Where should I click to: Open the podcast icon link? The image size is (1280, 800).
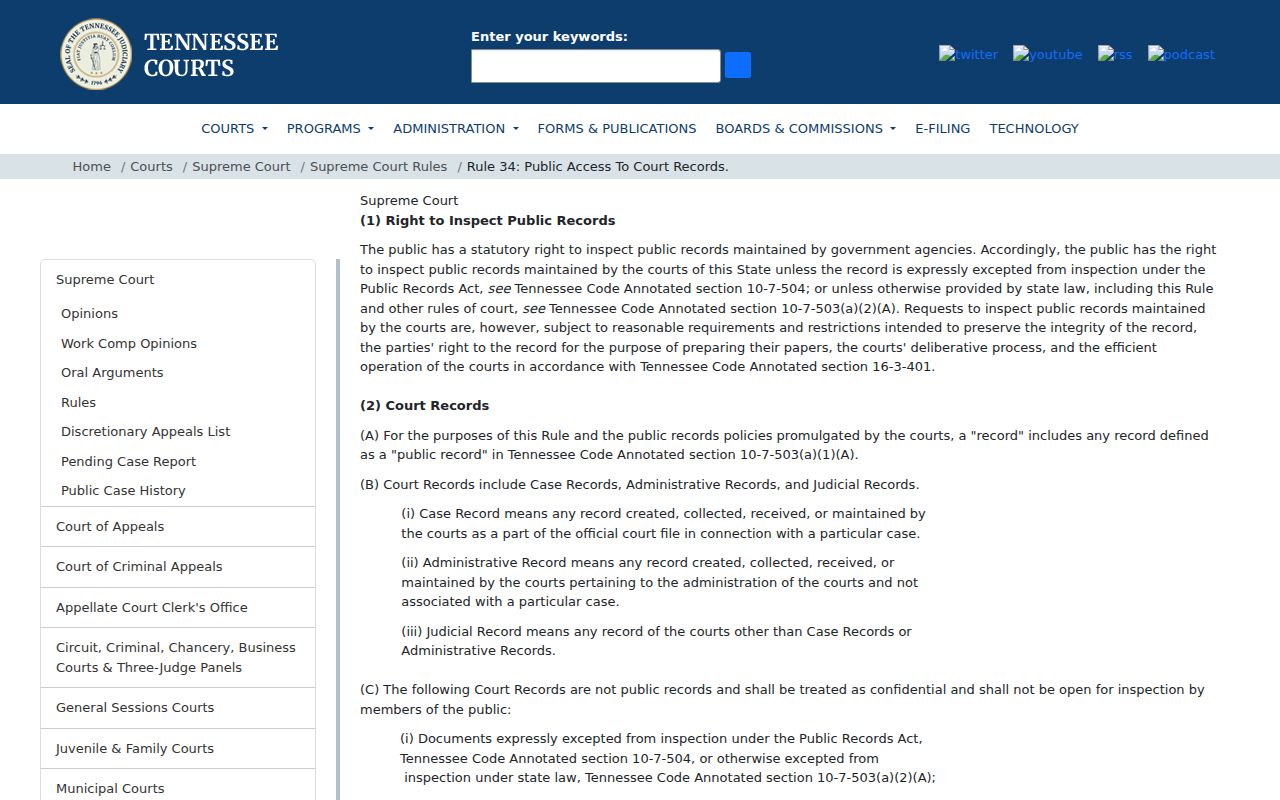point(1181,54)
